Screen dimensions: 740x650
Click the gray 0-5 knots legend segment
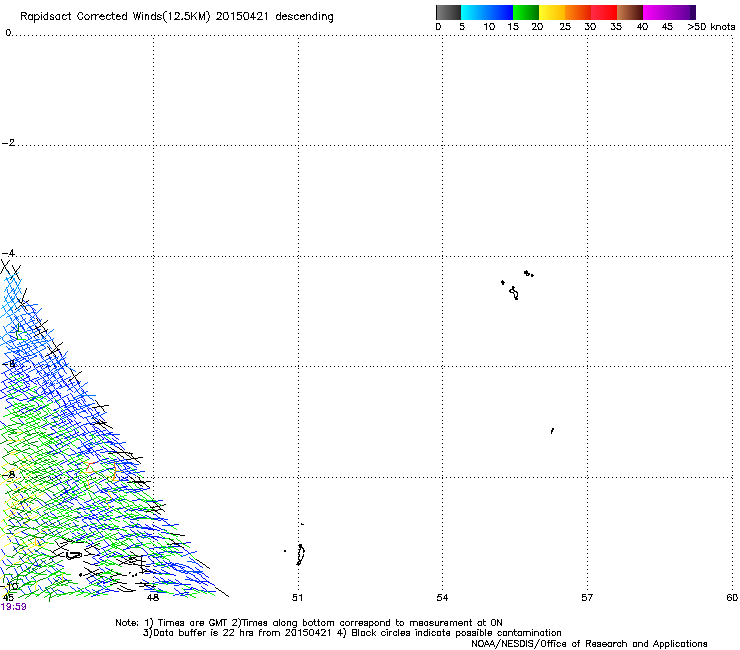pos(448,12)
